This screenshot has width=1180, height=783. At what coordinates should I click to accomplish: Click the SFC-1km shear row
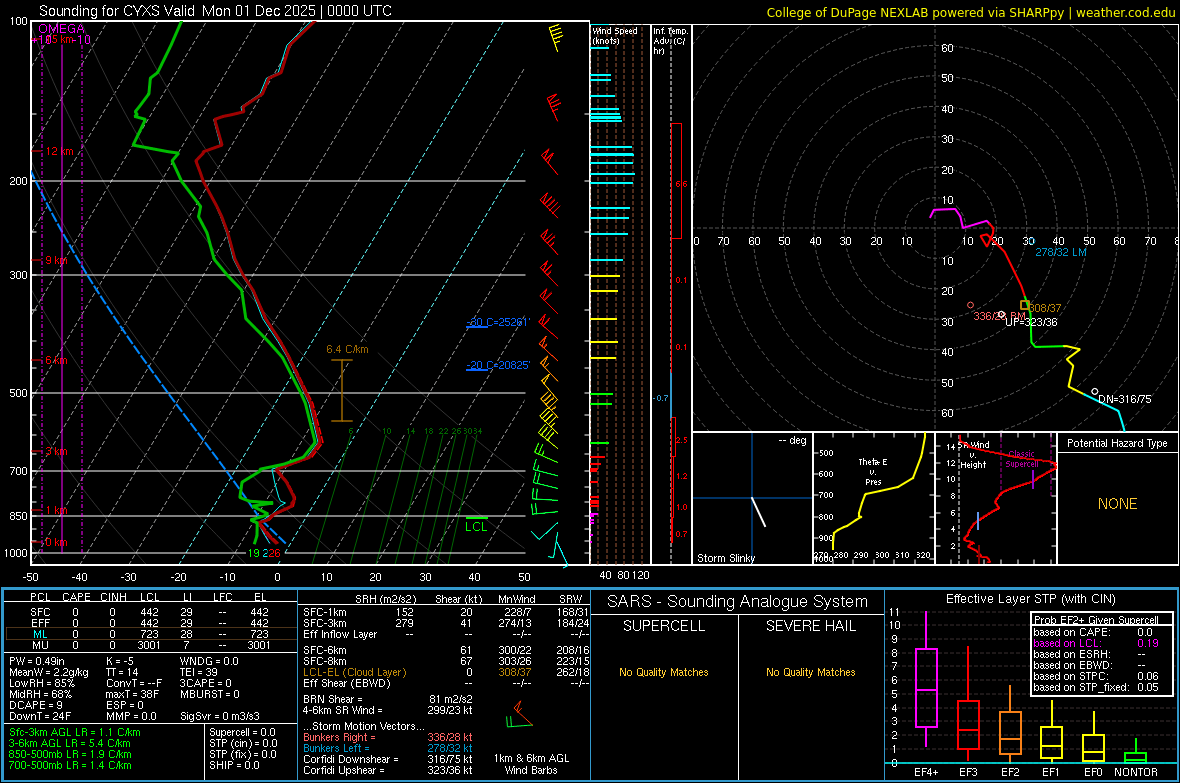(446, 612)
